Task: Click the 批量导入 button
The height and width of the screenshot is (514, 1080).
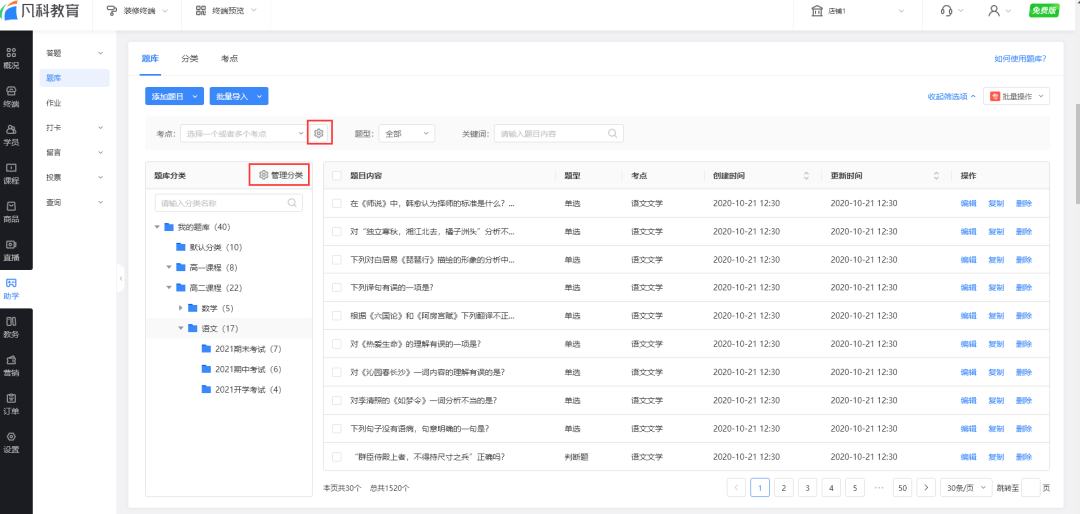Action: (x=239, y=96)
